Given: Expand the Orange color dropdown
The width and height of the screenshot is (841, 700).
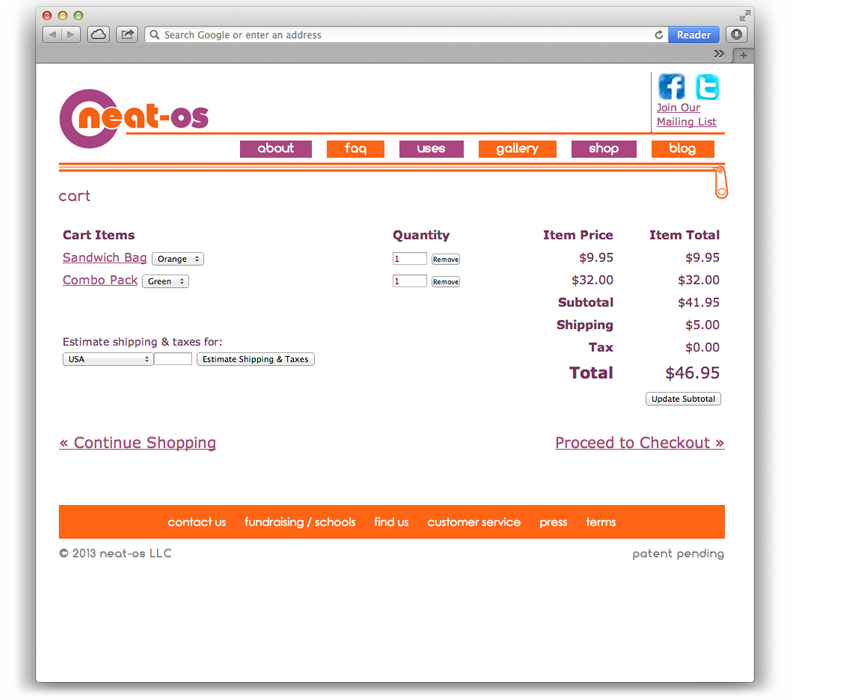Looking at the screenshot, I should 178,259.
